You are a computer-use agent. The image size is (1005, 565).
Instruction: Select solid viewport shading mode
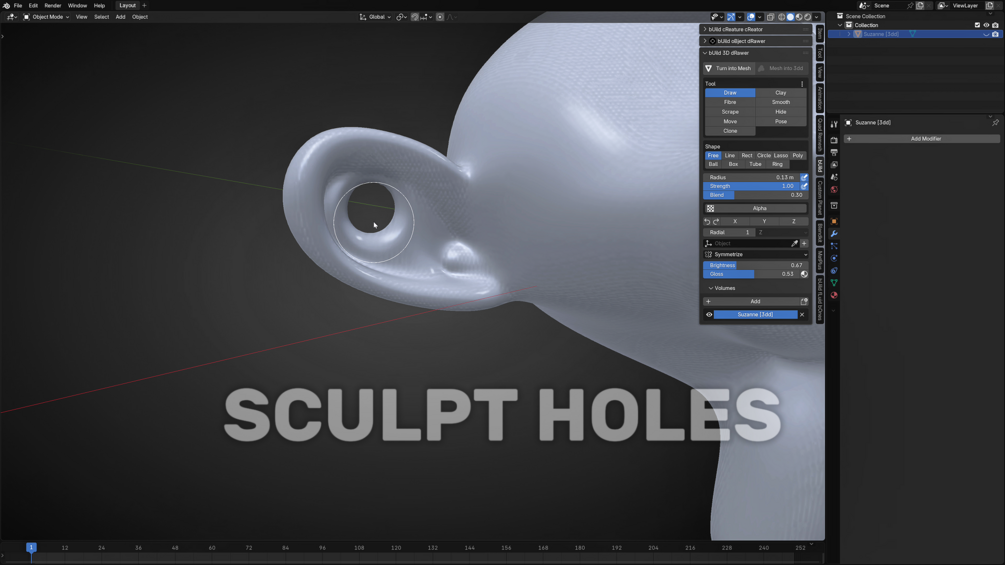coord(790,17)
